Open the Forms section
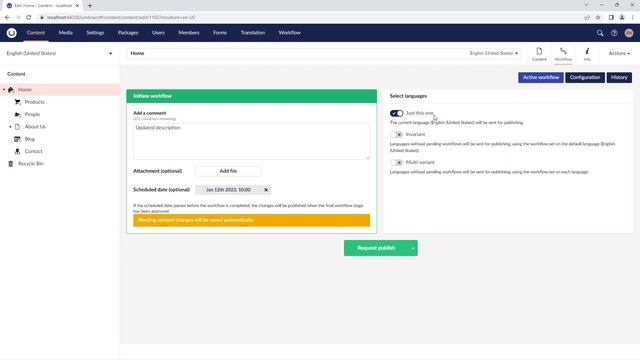Image resolution: width=640 pixels, height=360 pixels. click(x=220, y=33)
